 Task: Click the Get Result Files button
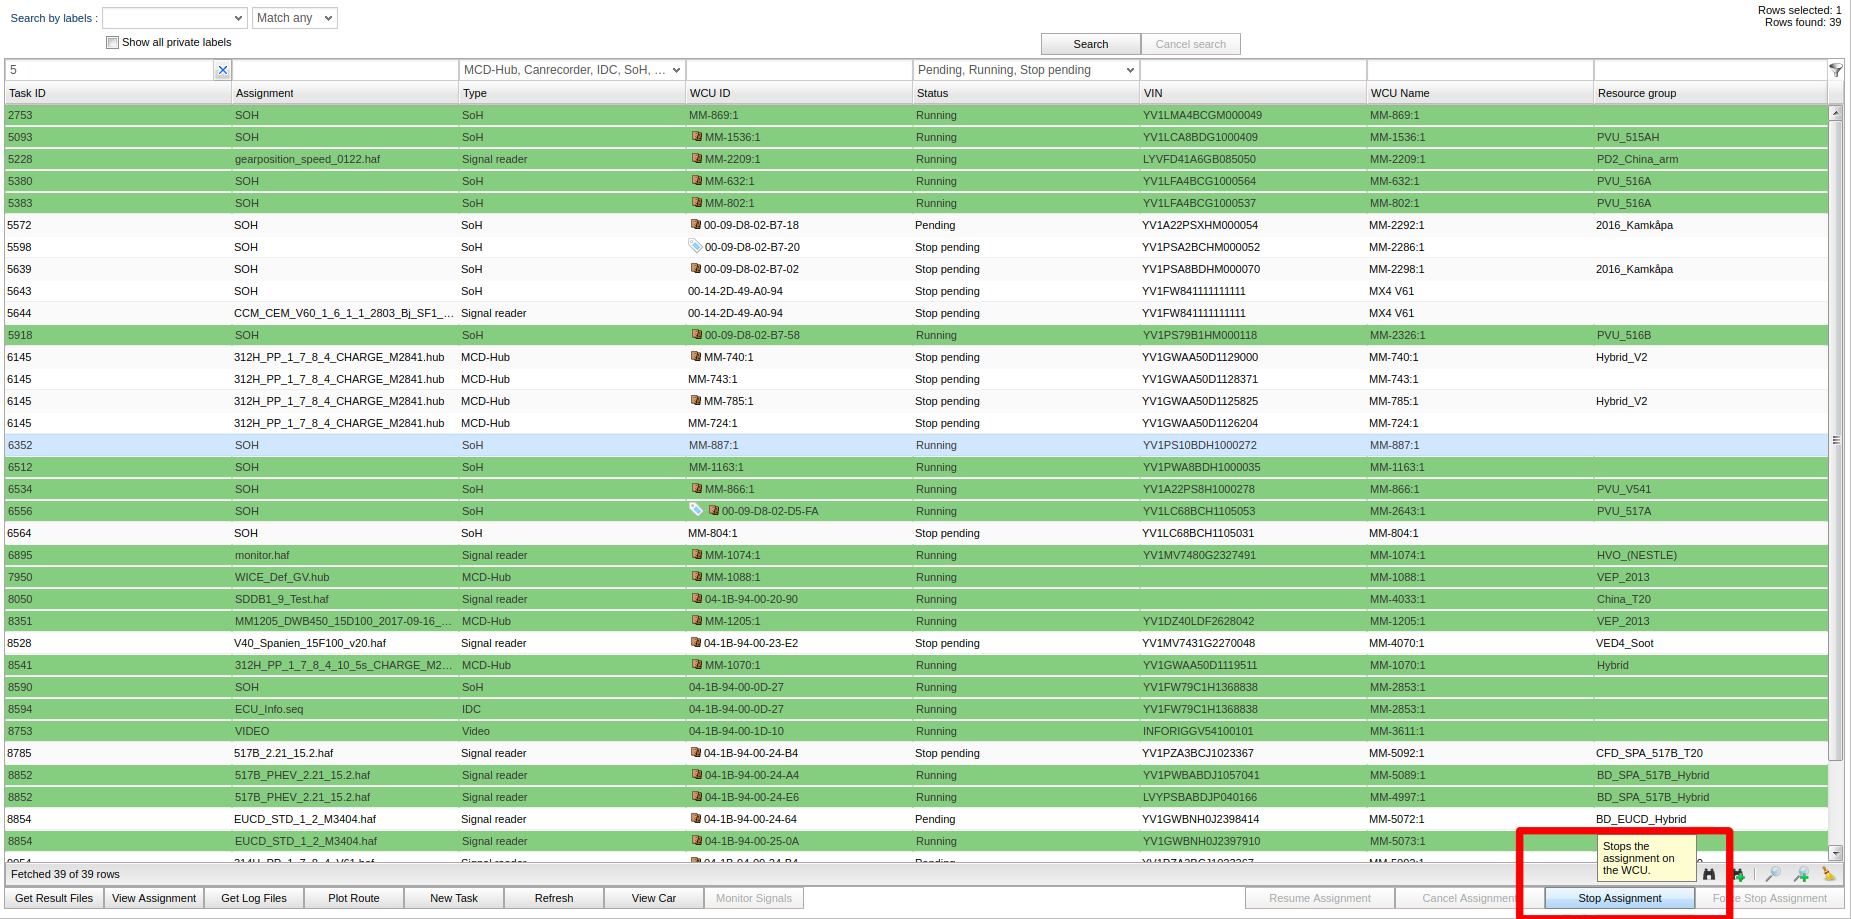tap(54, 898)
